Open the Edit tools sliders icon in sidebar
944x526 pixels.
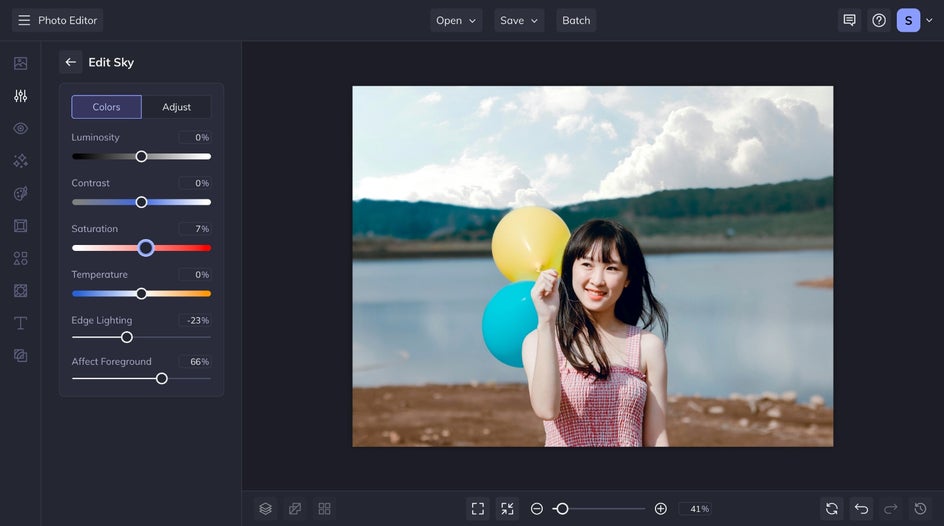(20, 96)
